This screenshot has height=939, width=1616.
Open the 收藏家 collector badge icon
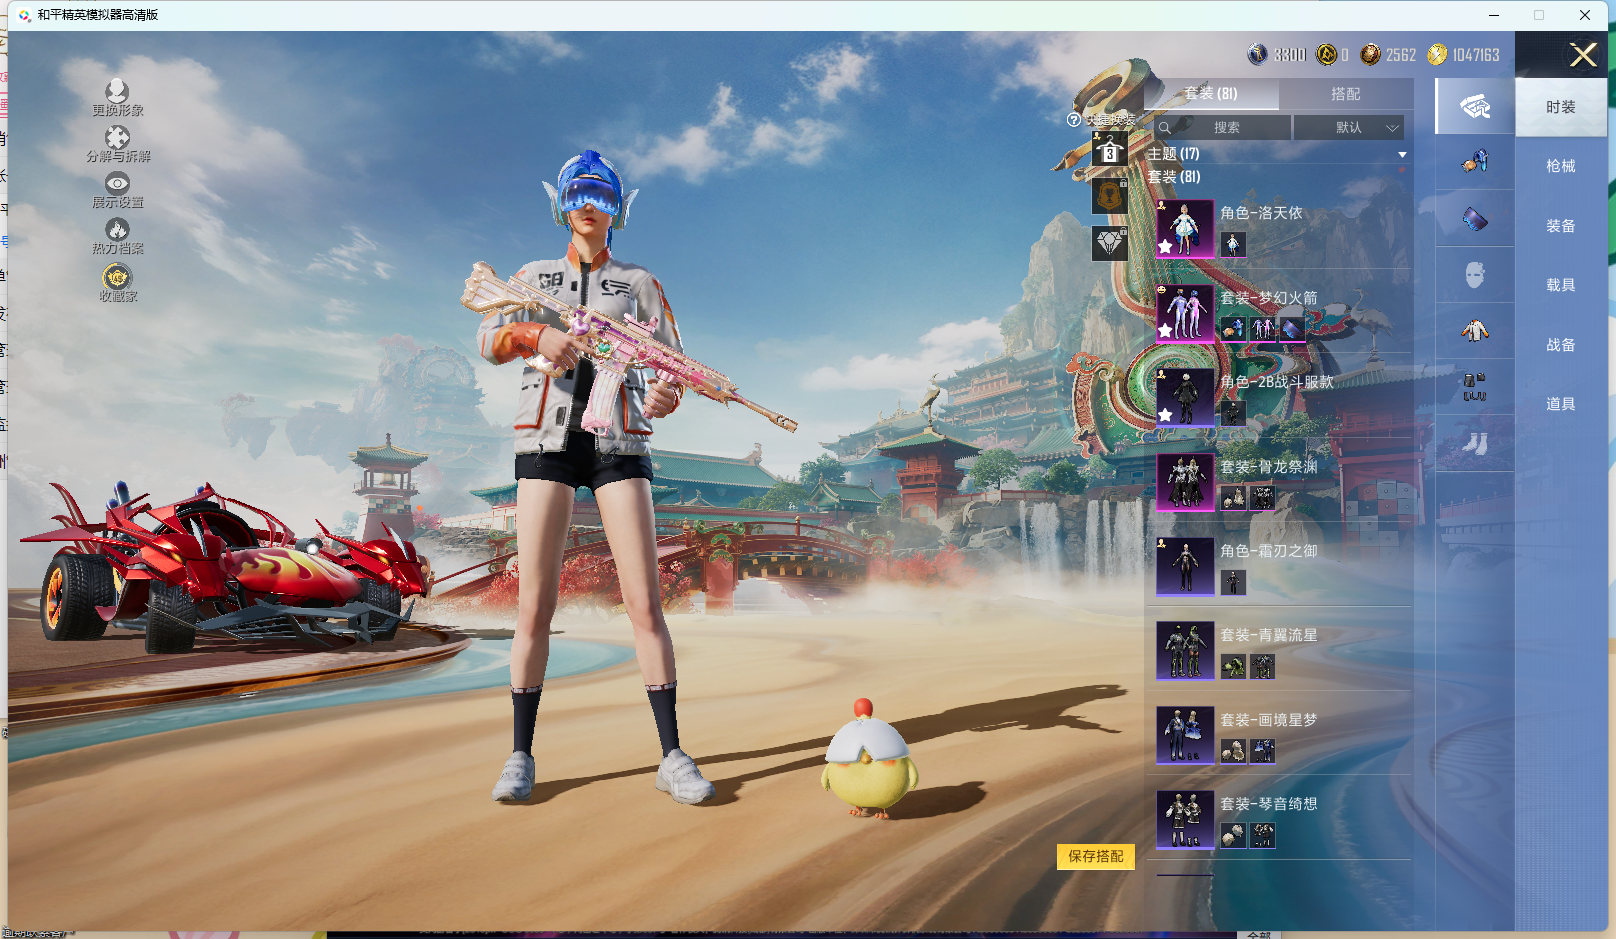pyautogui.click(x=117, y=277)
